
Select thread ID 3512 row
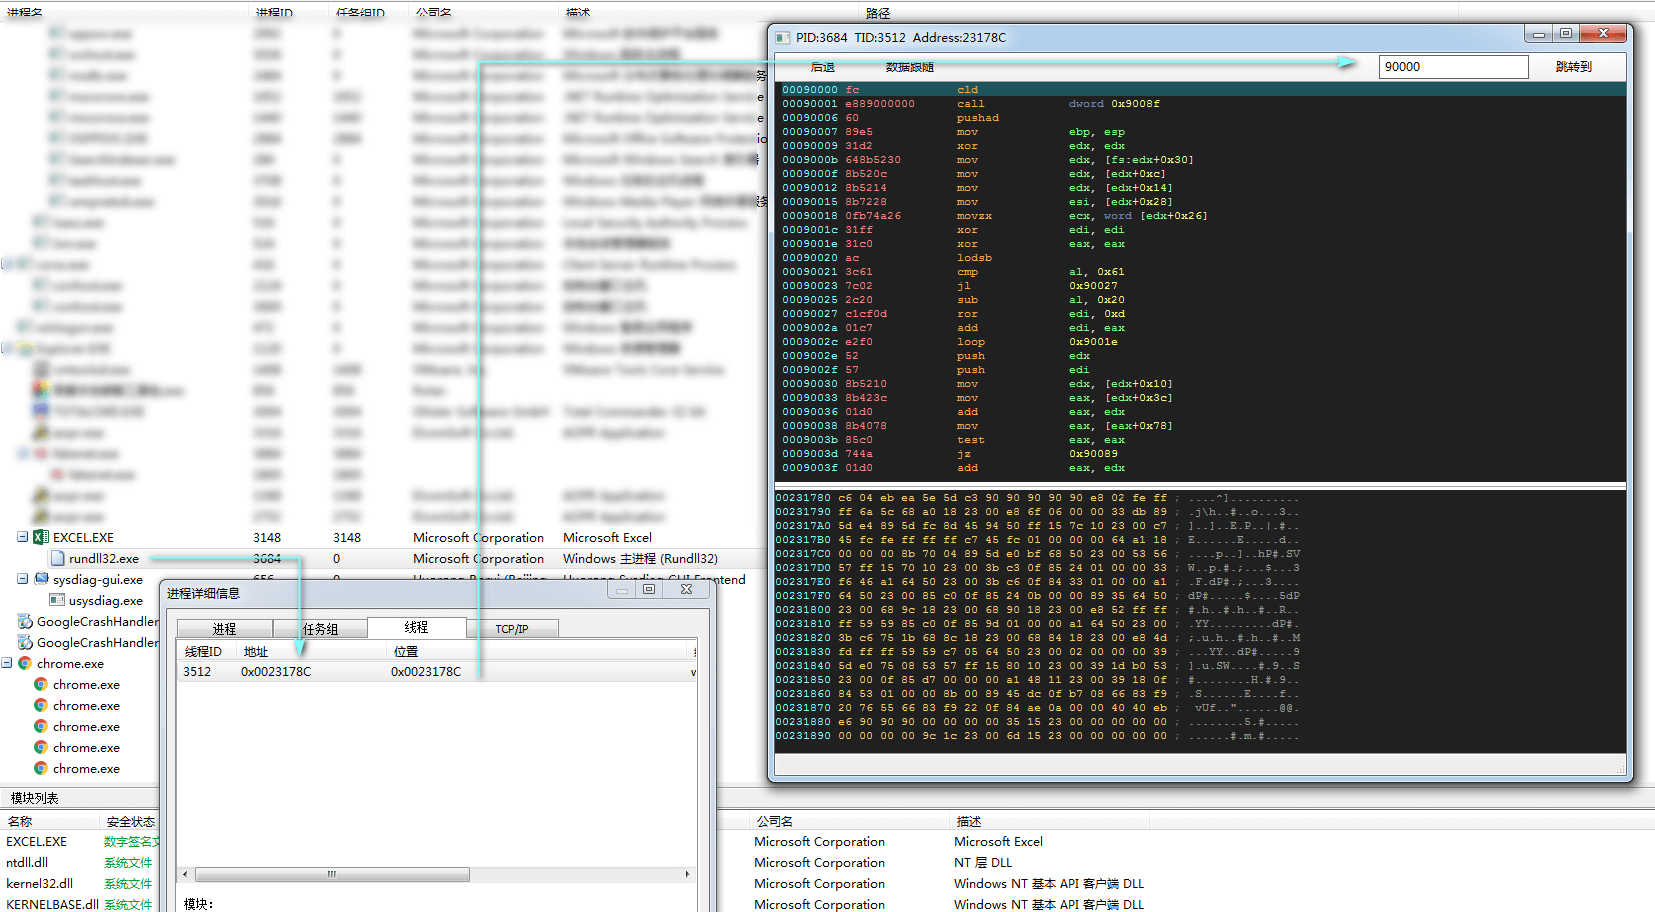tap(437, 671)
